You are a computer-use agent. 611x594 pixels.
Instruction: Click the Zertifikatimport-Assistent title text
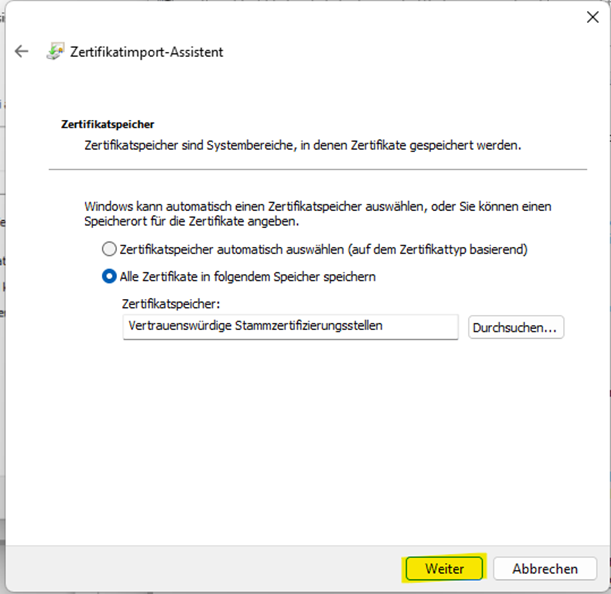(147, 52)
